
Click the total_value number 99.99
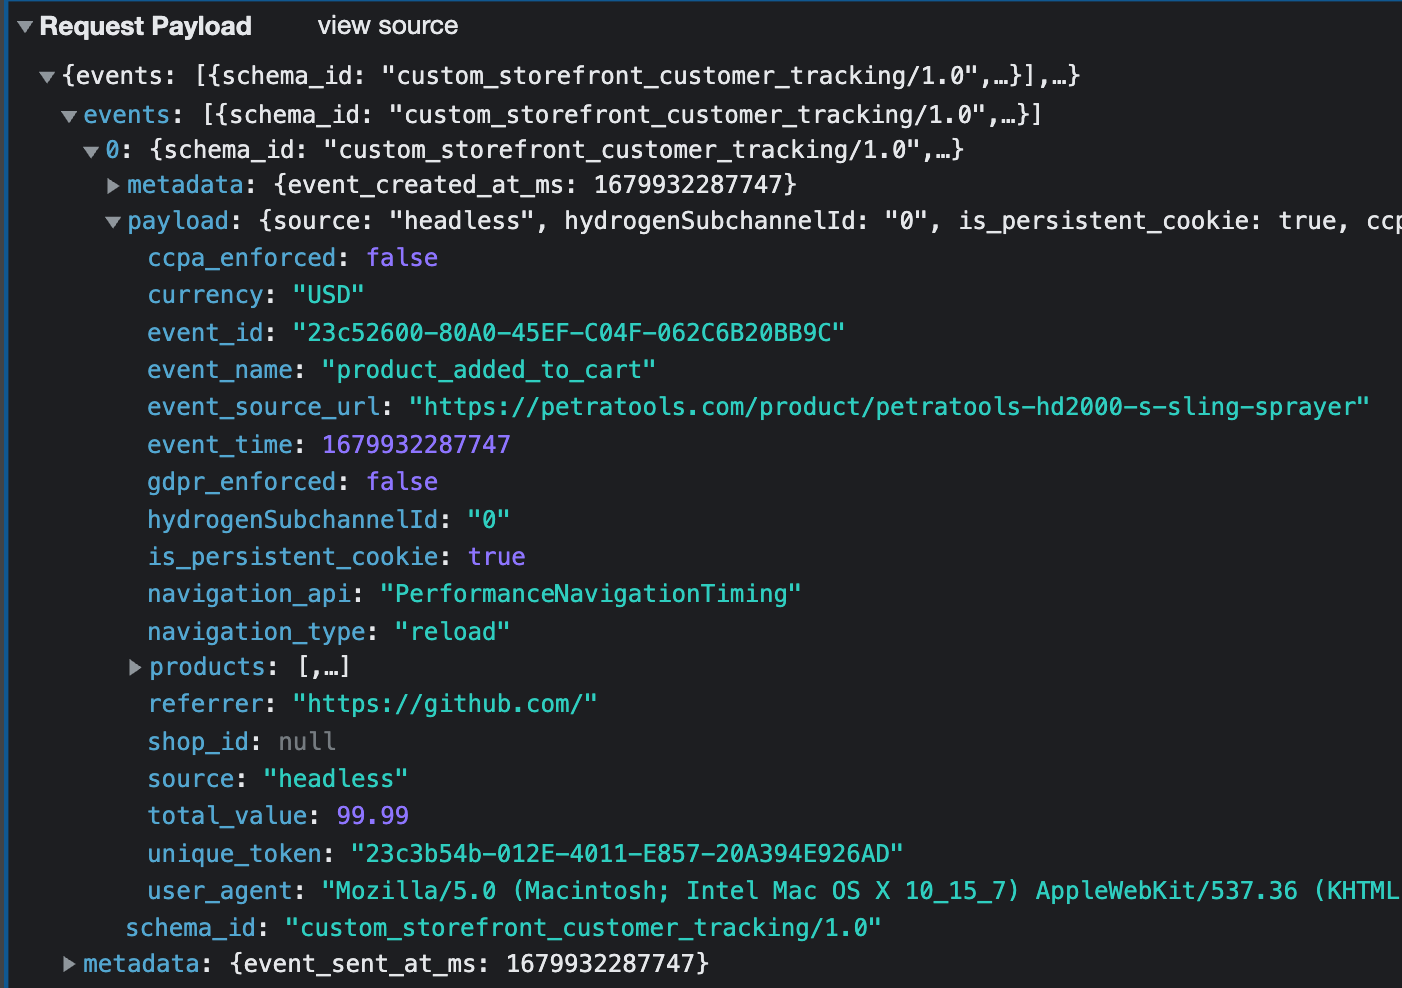point(372,815)
